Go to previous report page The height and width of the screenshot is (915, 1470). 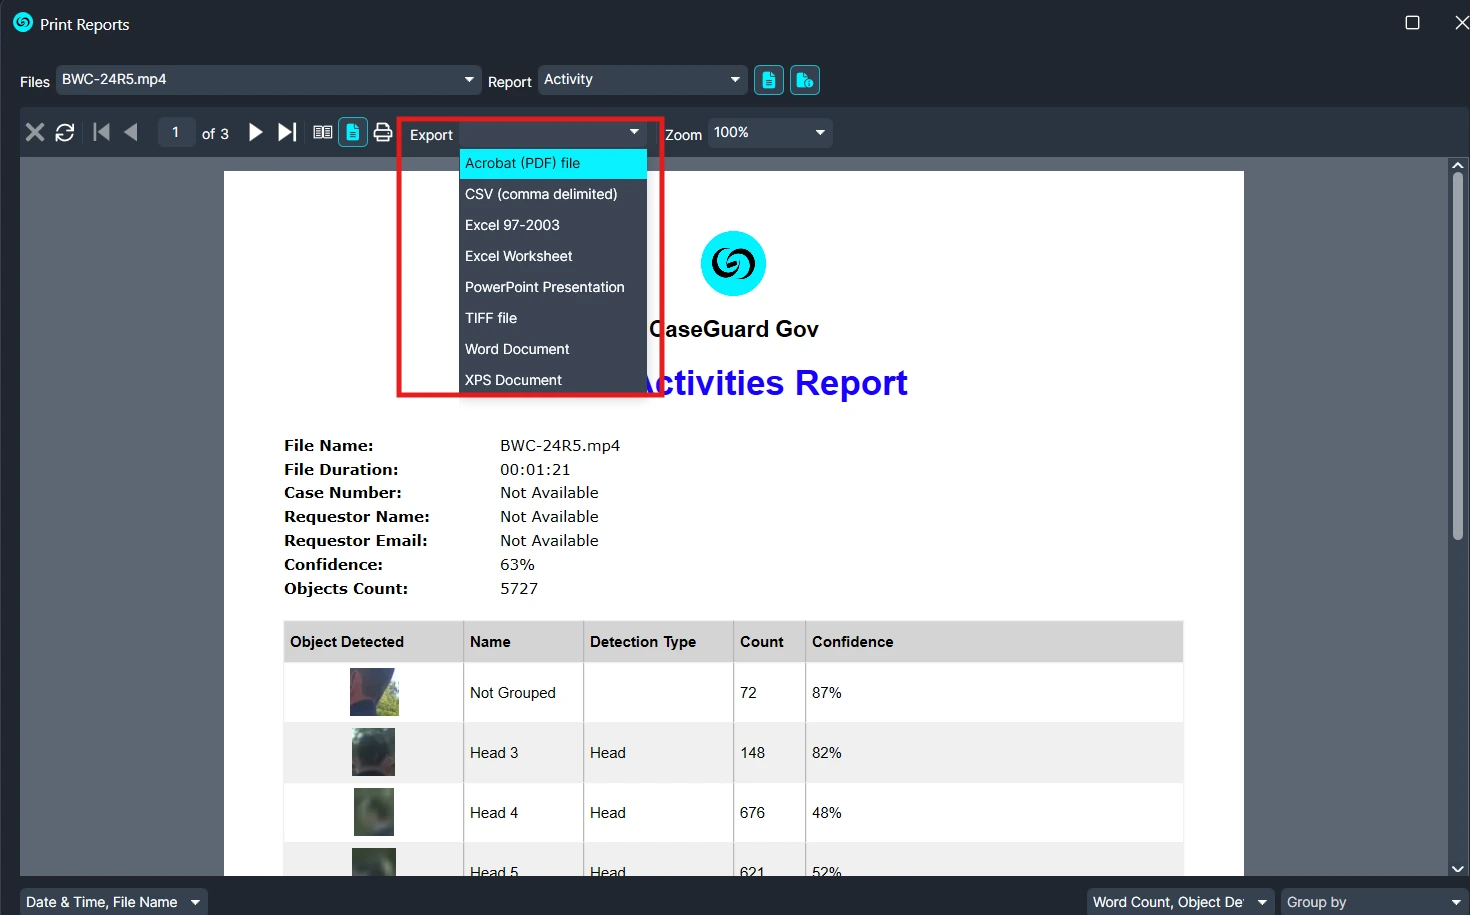(131, 132)
